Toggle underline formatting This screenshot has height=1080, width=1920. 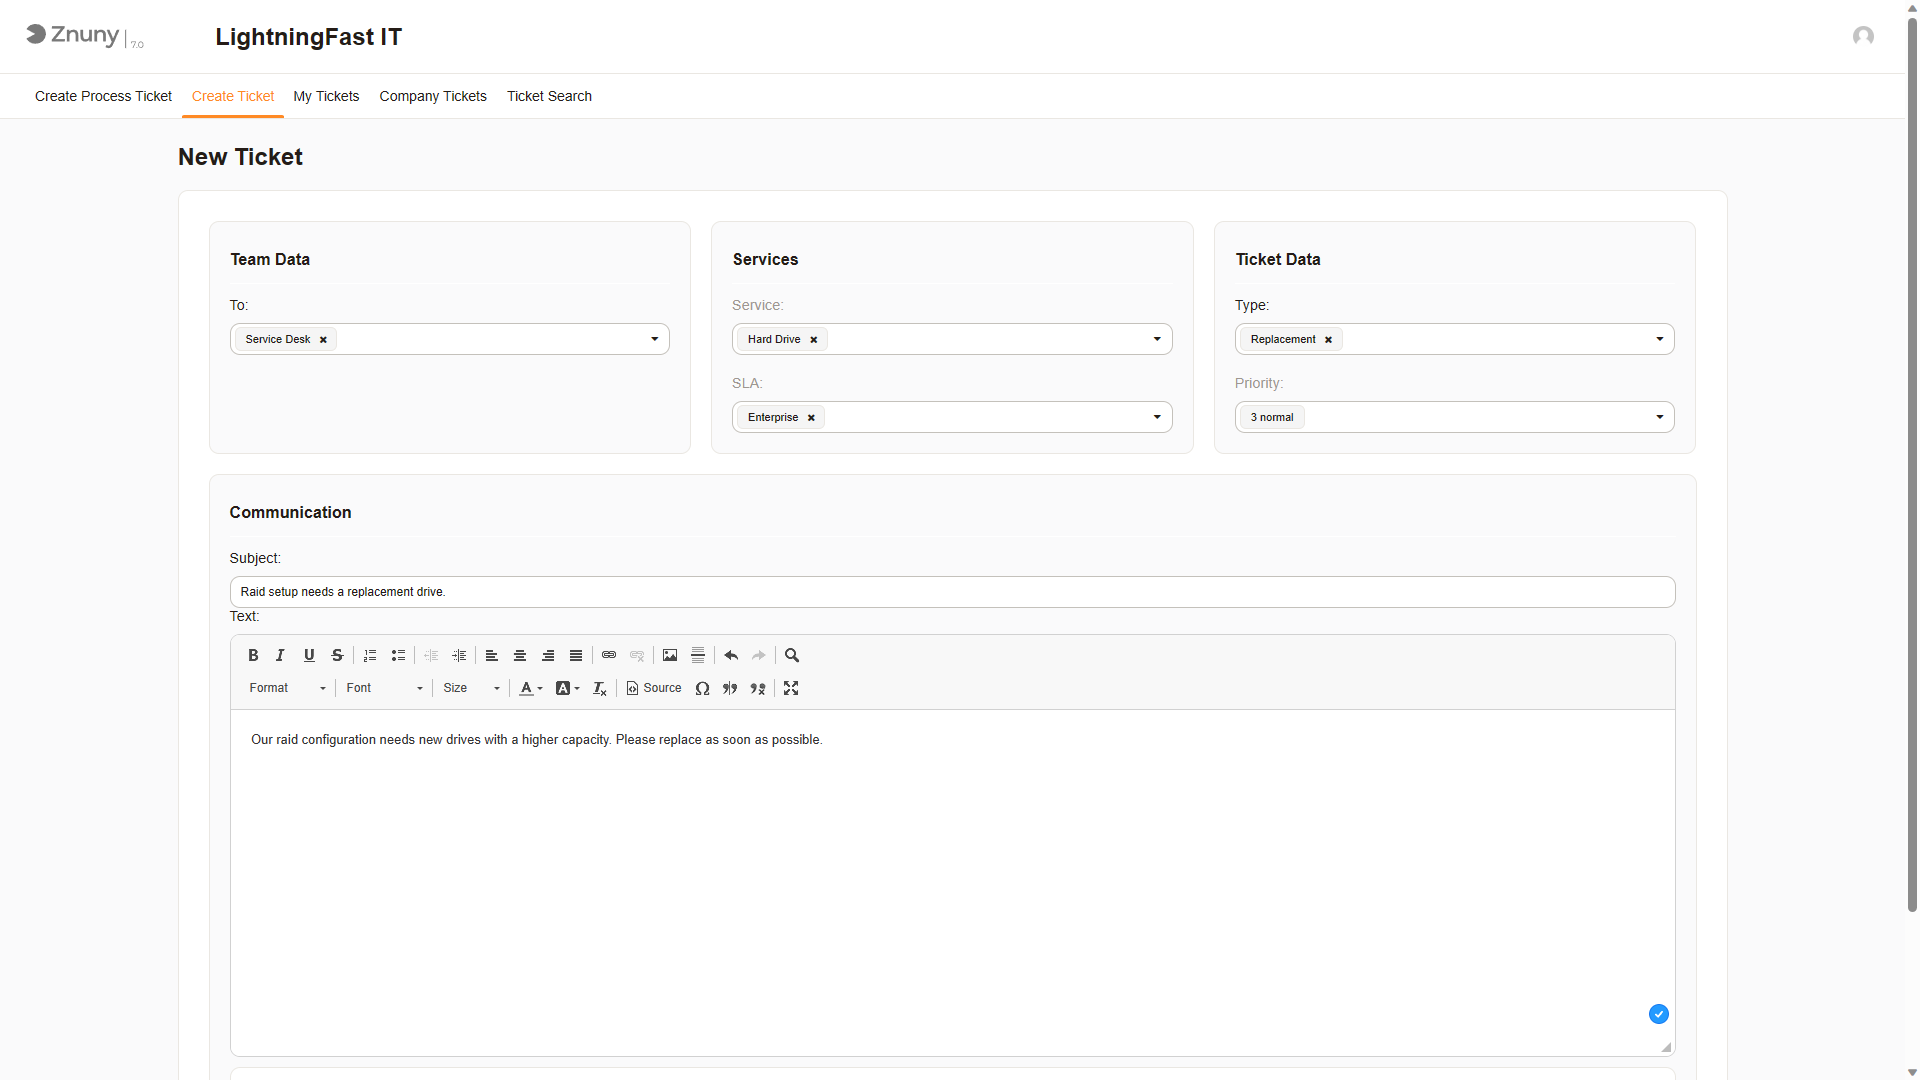[x=309, y=655]
